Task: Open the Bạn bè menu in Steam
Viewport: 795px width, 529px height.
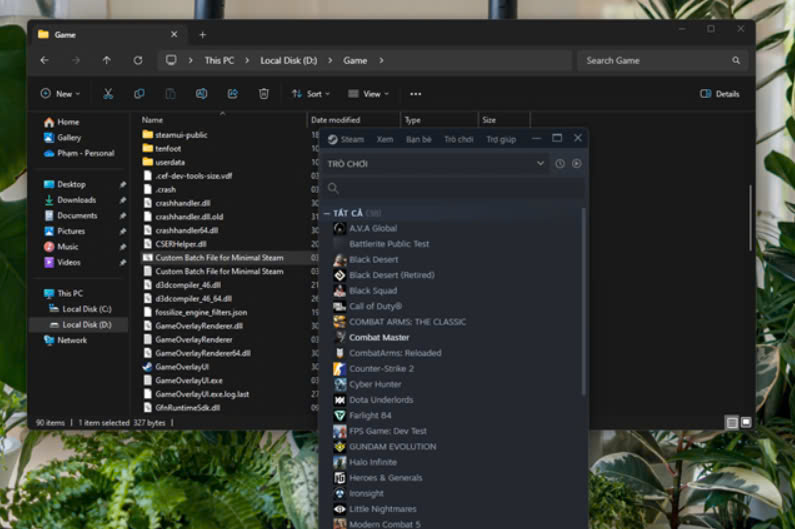Action: (419, 139)
